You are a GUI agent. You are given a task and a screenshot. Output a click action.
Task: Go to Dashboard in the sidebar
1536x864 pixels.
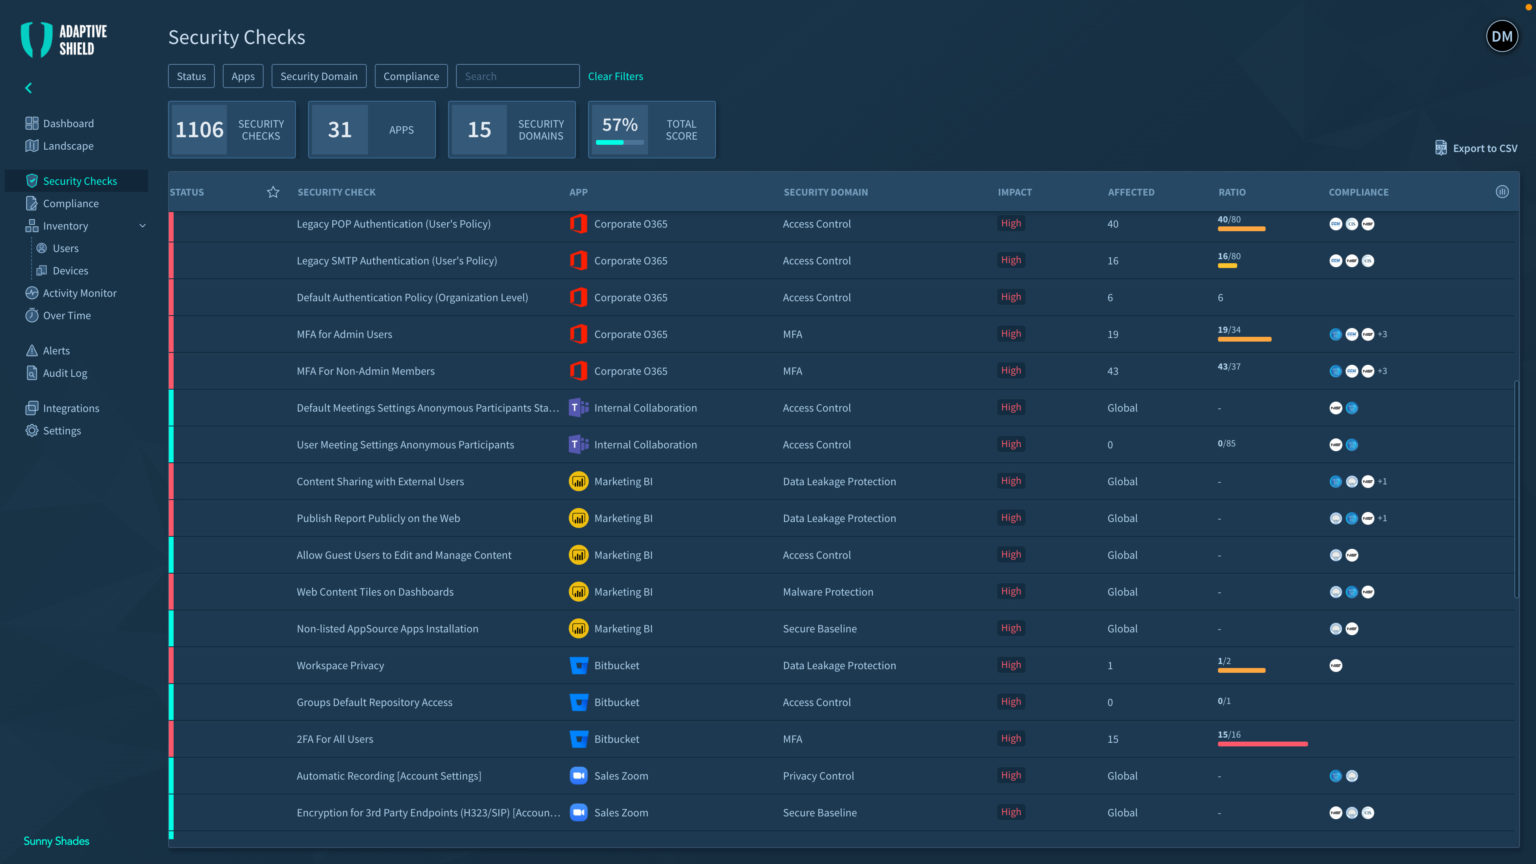coord(68,123)
